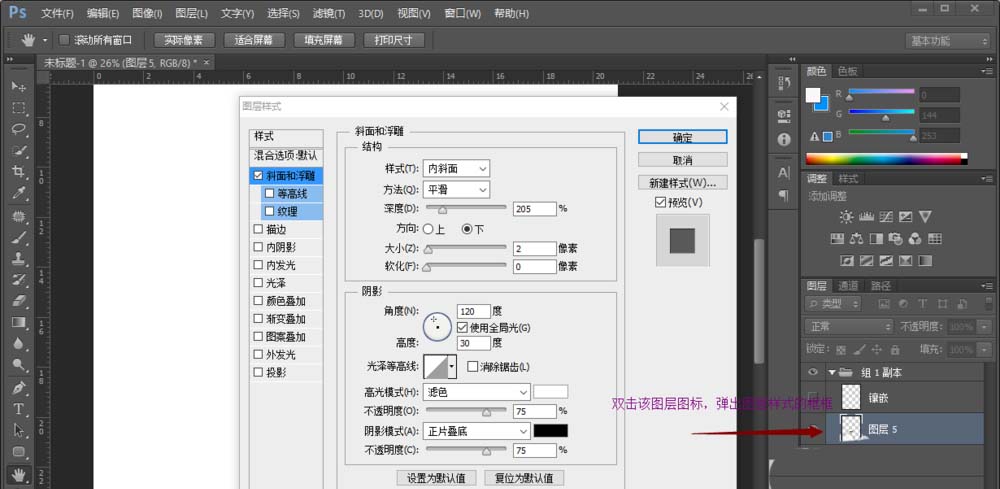
Task: Select the Eyedropper tool
Action: coord(18,194)
